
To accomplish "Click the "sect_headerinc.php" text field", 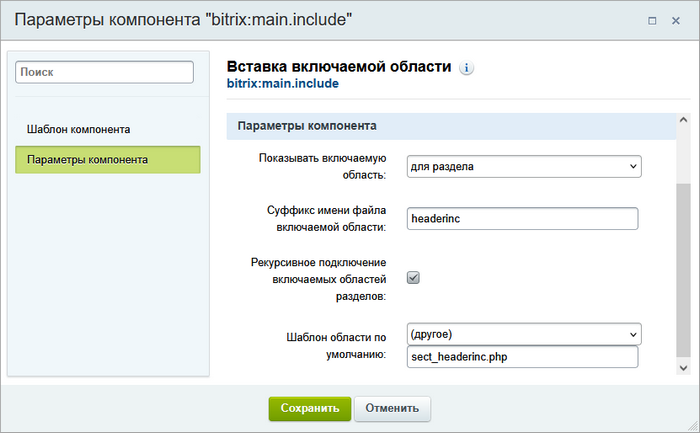I will (x=523, y=357).
